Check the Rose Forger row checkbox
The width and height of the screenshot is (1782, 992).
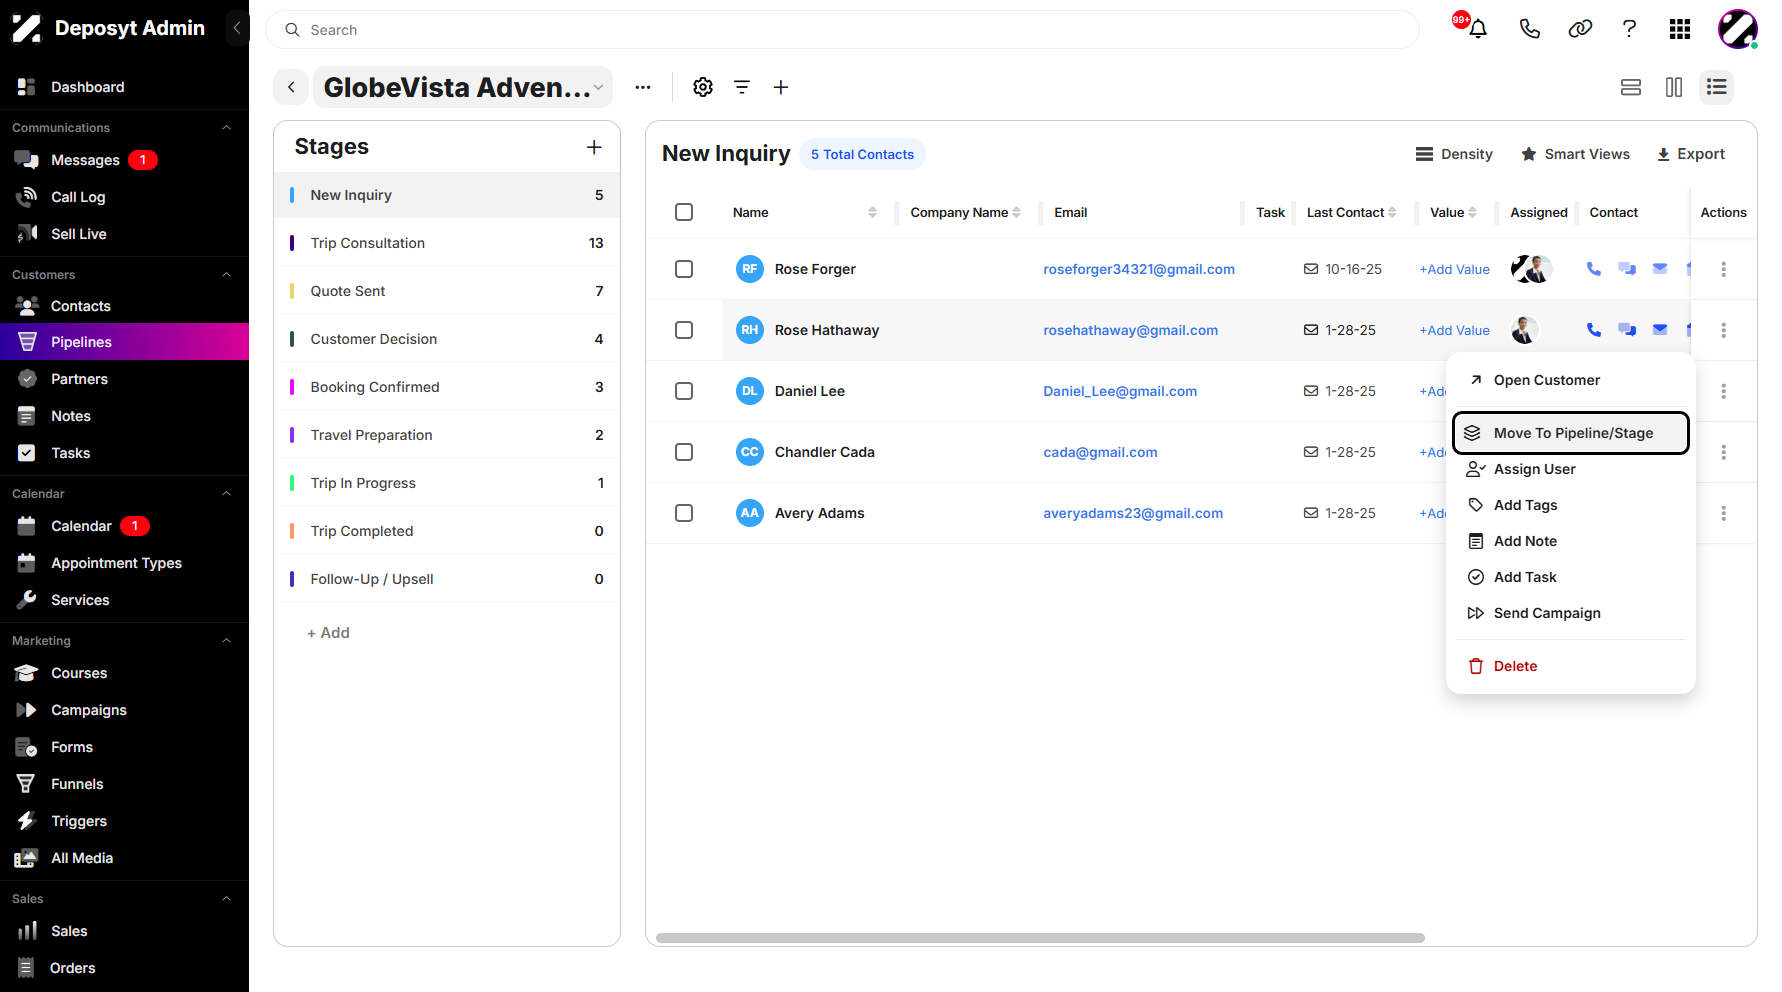click(x=684, y=269)
